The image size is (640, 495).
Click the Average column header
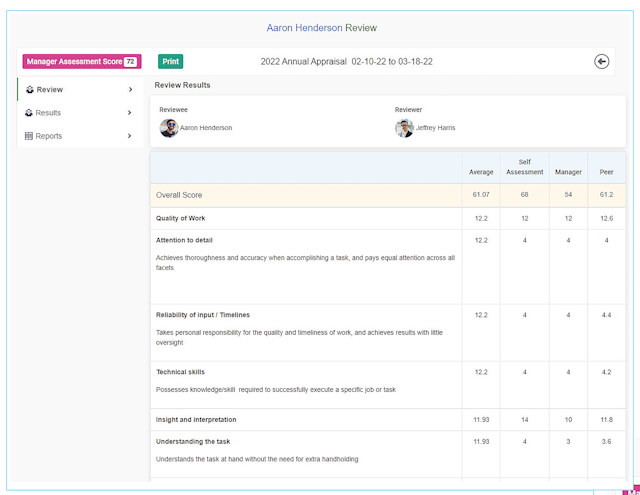click(x=481, y=172)
